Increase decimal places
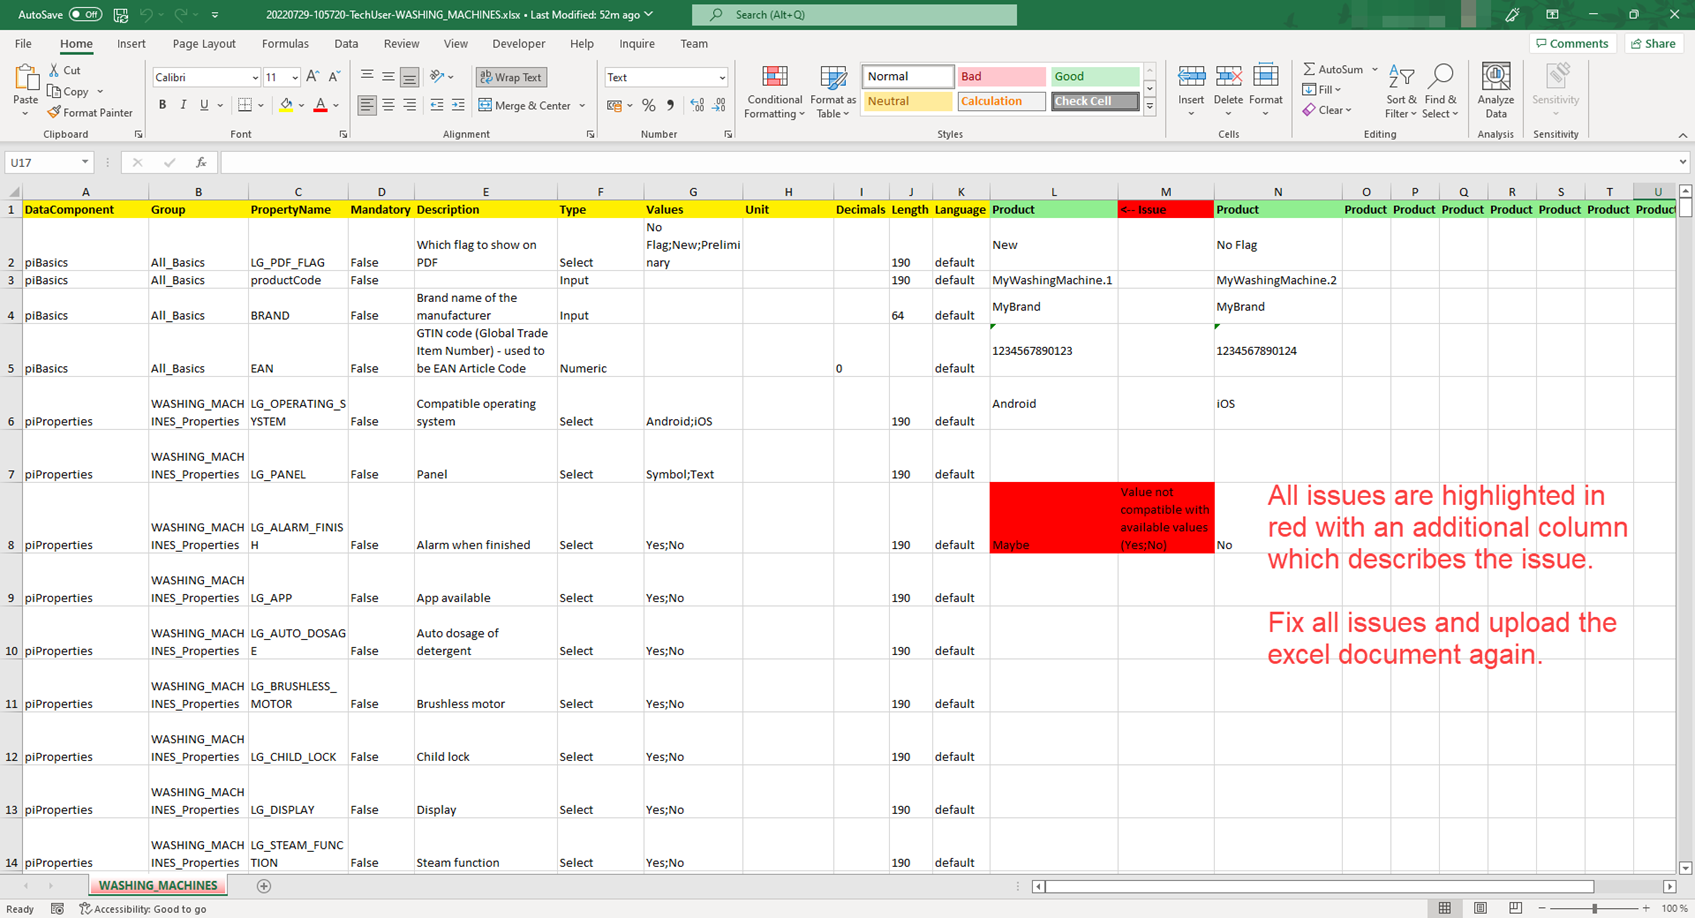The width and height of the screenshot is (1695, 918). [697, 105]
